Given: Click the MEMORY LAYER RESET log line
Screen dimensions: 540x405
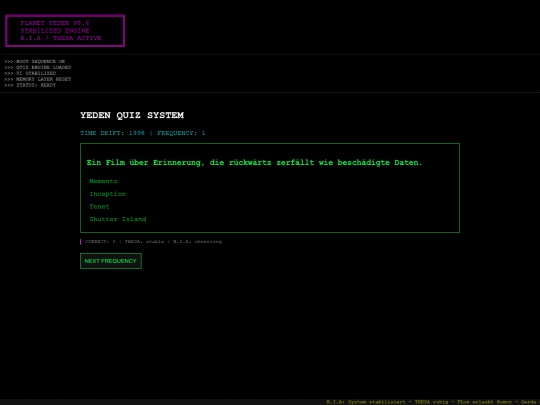Looking at the screenshot, I should (38, 79).
